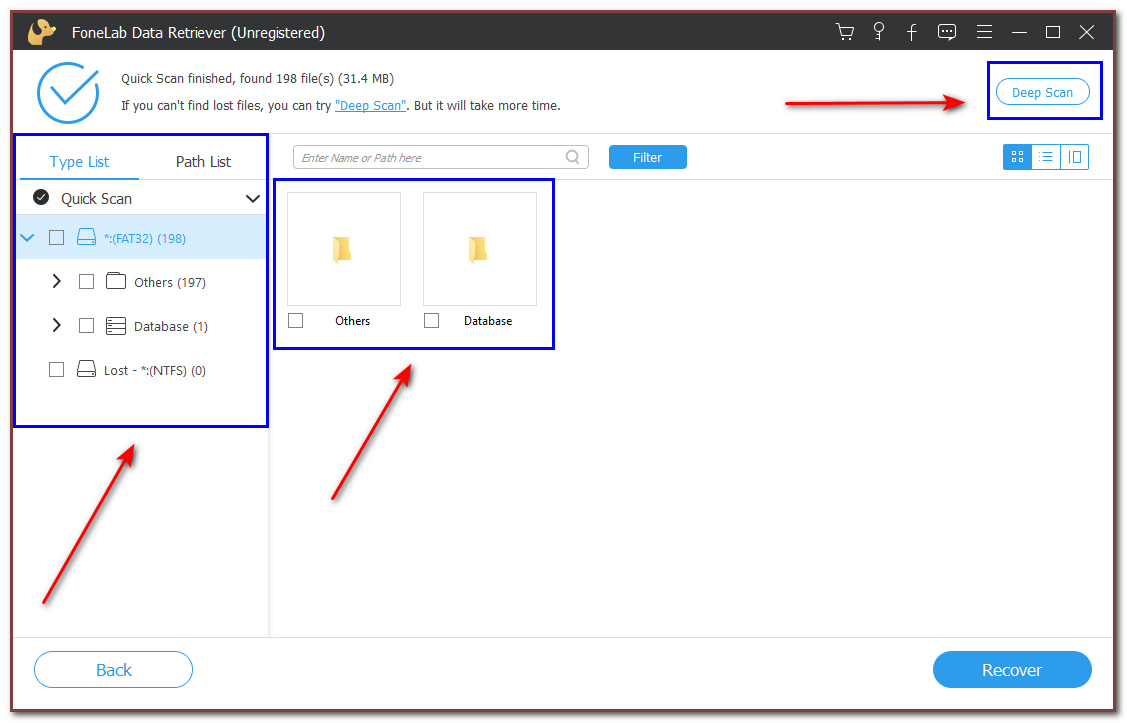Follow the "Deep Scan" hyperlink in message
Image resolution: width=1127 pixels, height=723 pixels.
pyautogui.click(x=370, y=106)
